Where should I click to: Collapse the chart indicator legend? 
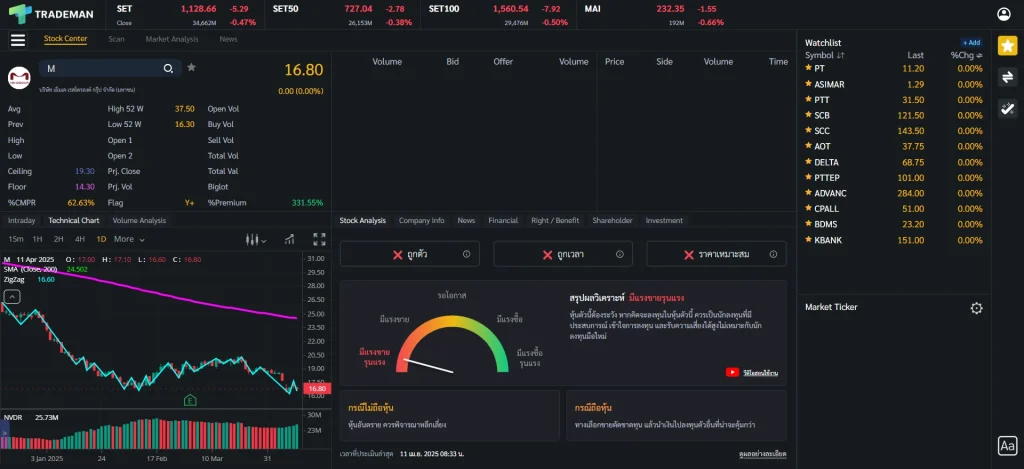point(12,296)
